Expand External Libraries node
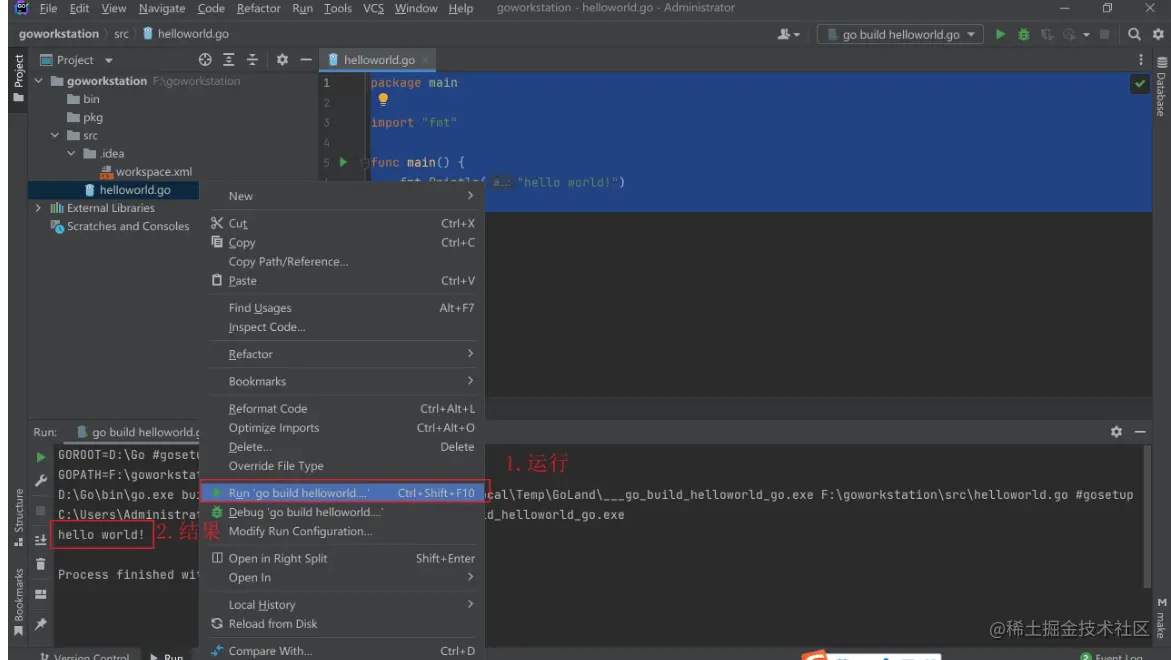This screenshot has height=660, width=1171. tap(38, 208)
